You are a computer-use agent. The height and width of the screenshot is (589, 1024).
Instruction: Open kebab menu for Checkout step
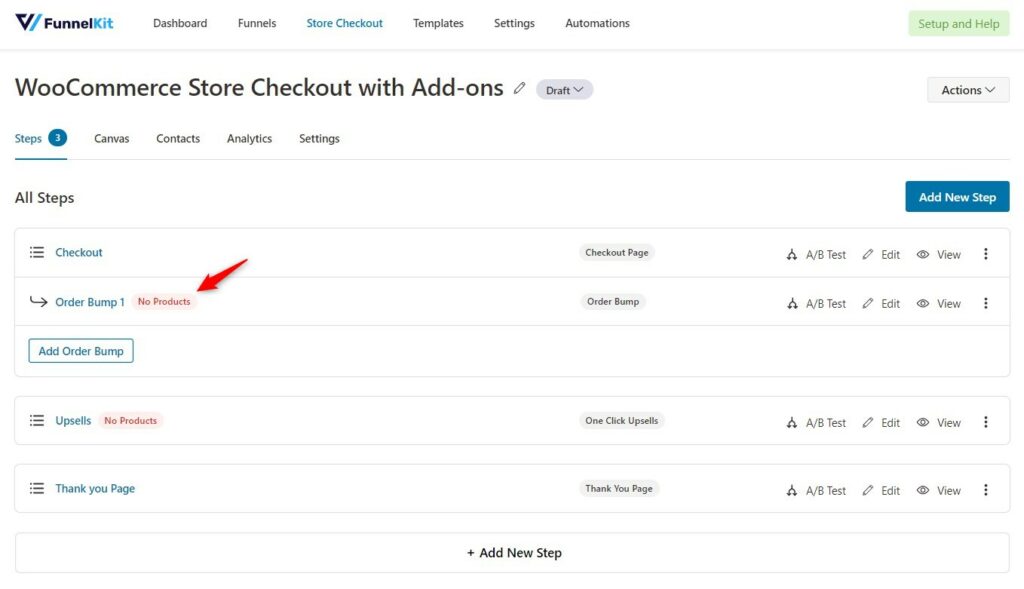point(985,254)
